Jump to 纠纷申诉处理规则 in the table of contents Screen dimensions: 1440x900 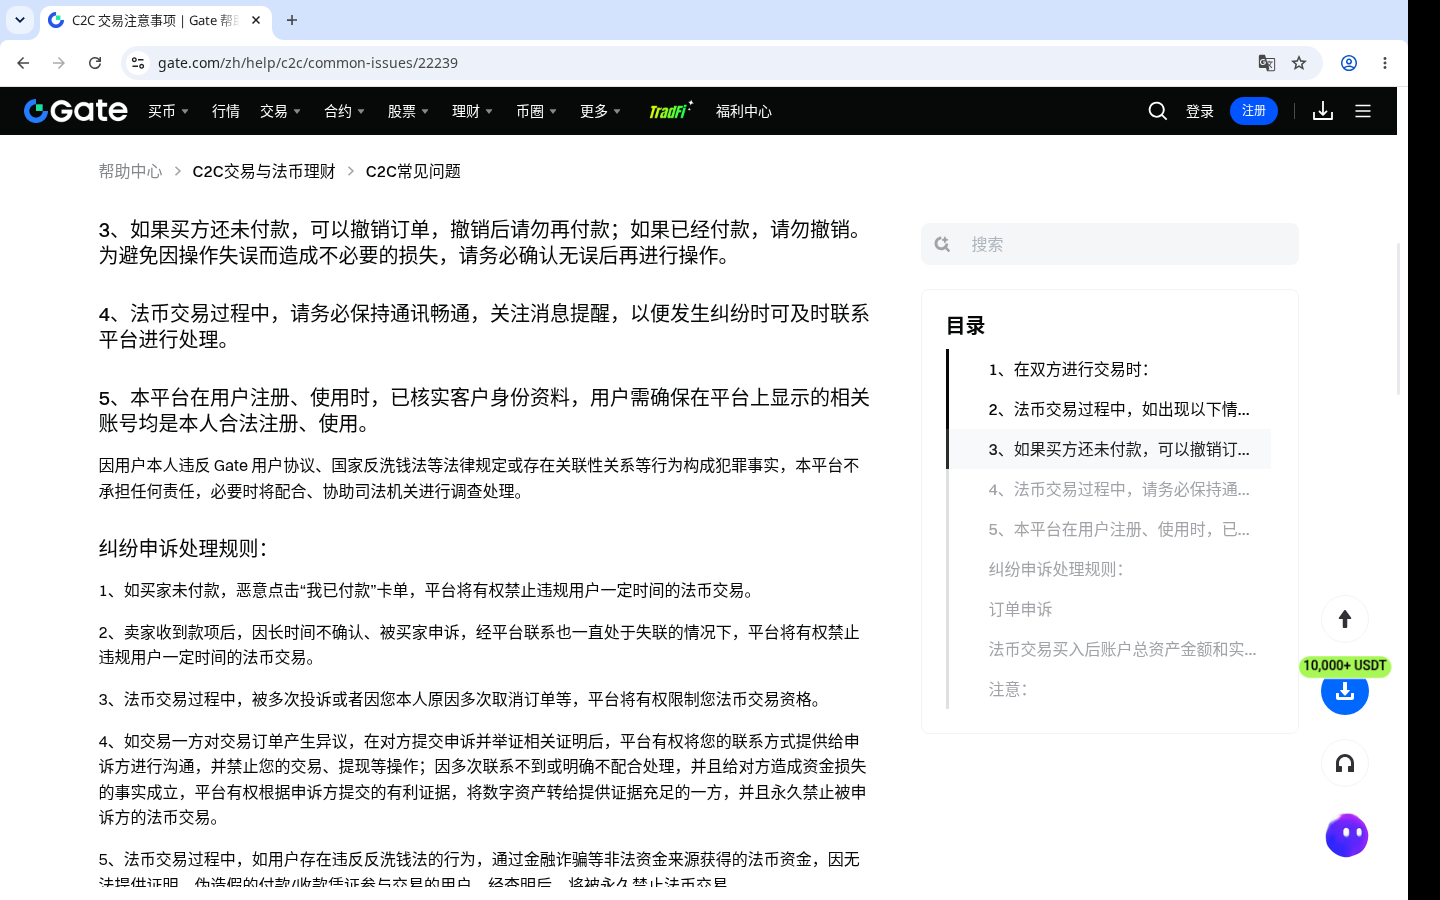pos(1056,569)
